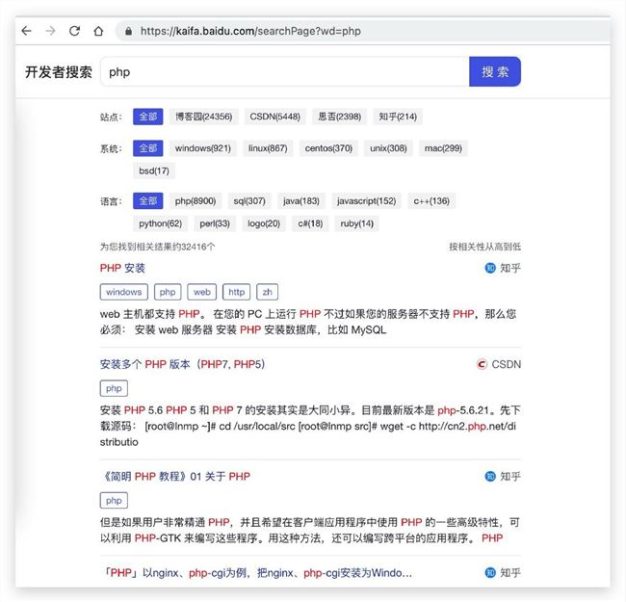Filter by language javascript(152)
The width and height of the screenshot is (626, 602).
[x=366, y=201]
